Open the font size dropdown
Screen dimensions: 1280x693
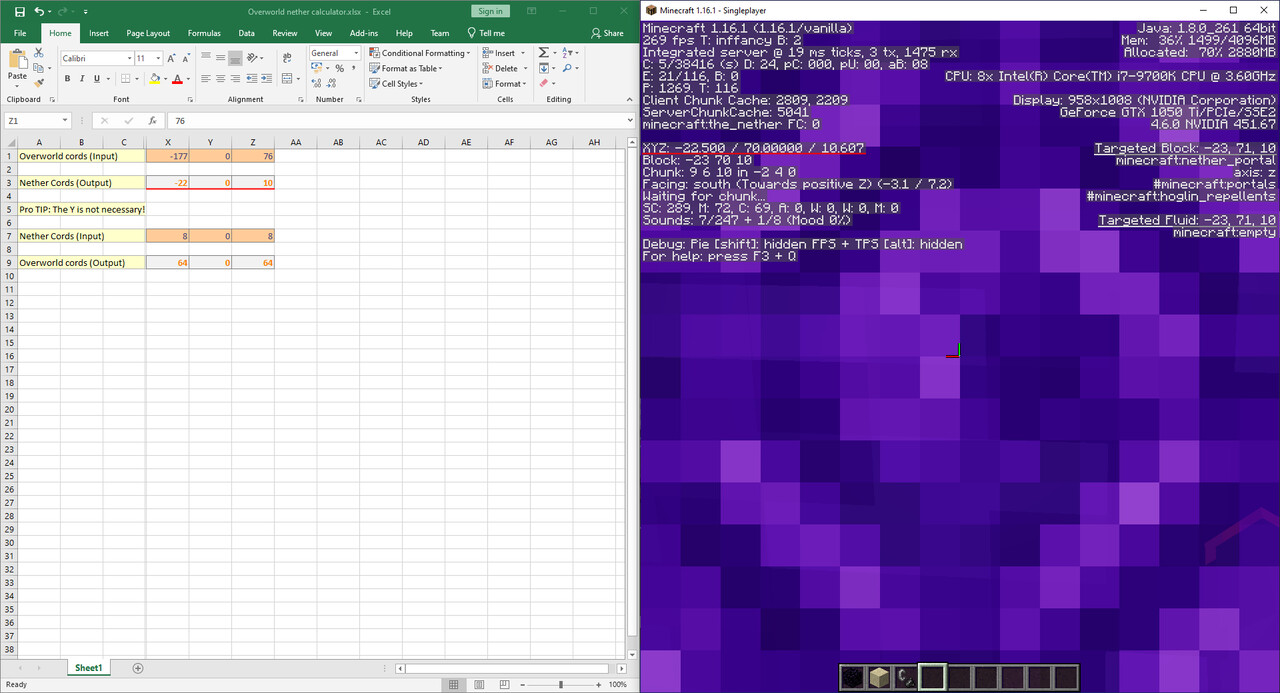click(x=157, y=58)
